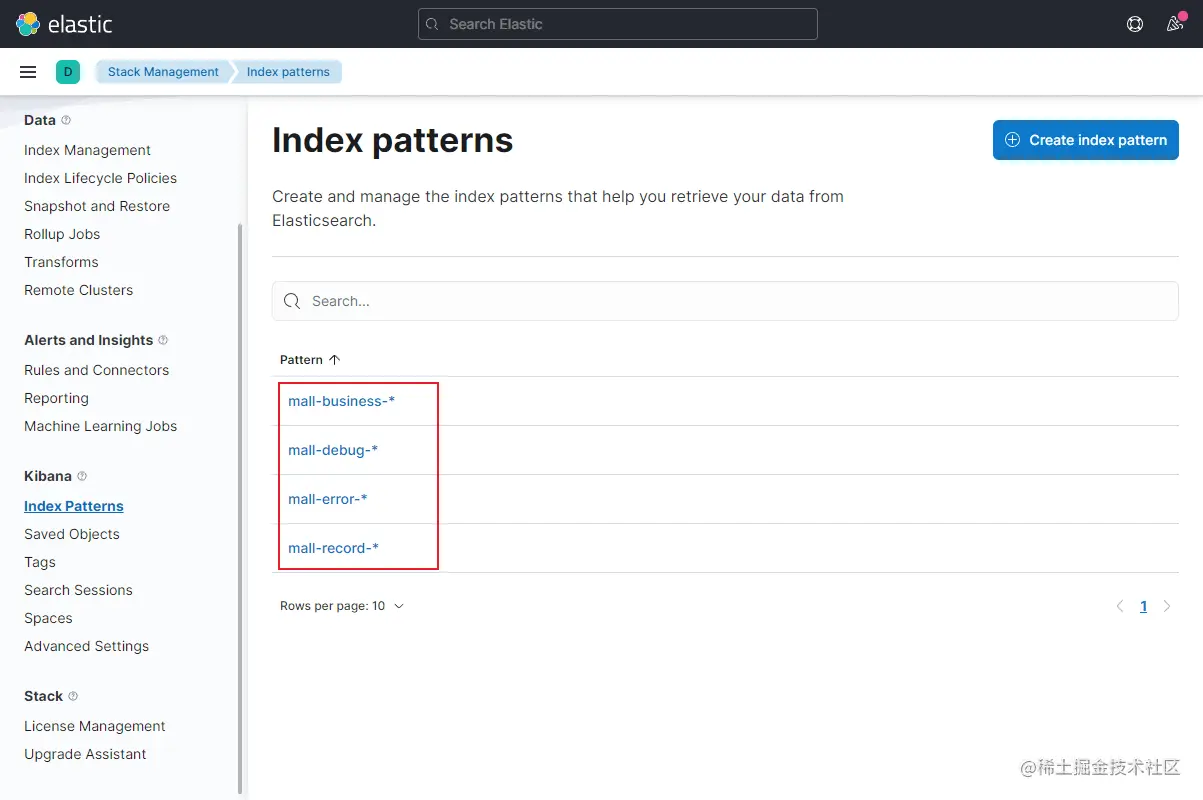This screenshot has width=1203, height=800.
Task: Open Rules and Connectors
Action: [97, 370]
